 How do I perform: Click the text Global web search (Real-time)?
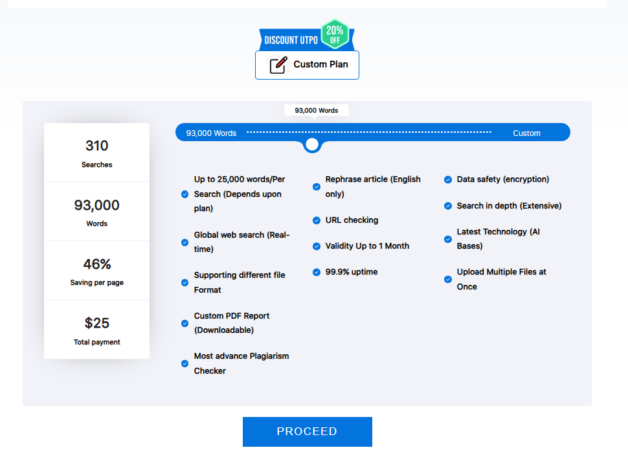point(242,242)
